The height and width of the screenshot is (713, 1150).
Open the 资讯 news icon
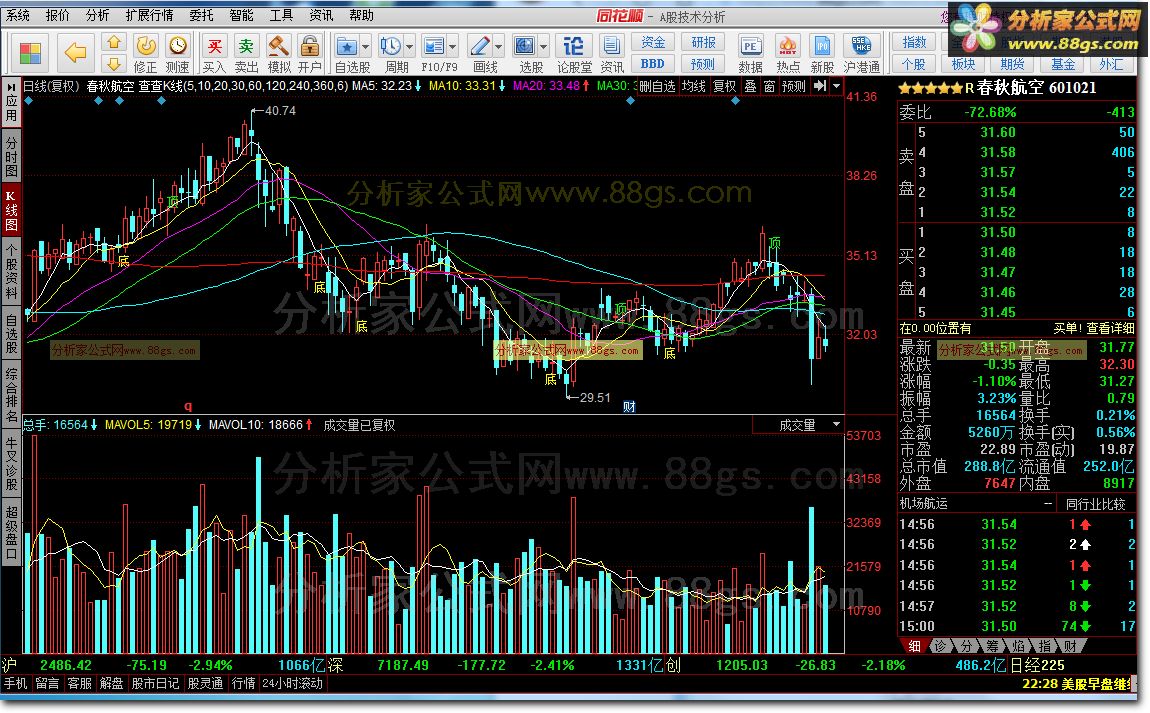(x=611, y=54)
